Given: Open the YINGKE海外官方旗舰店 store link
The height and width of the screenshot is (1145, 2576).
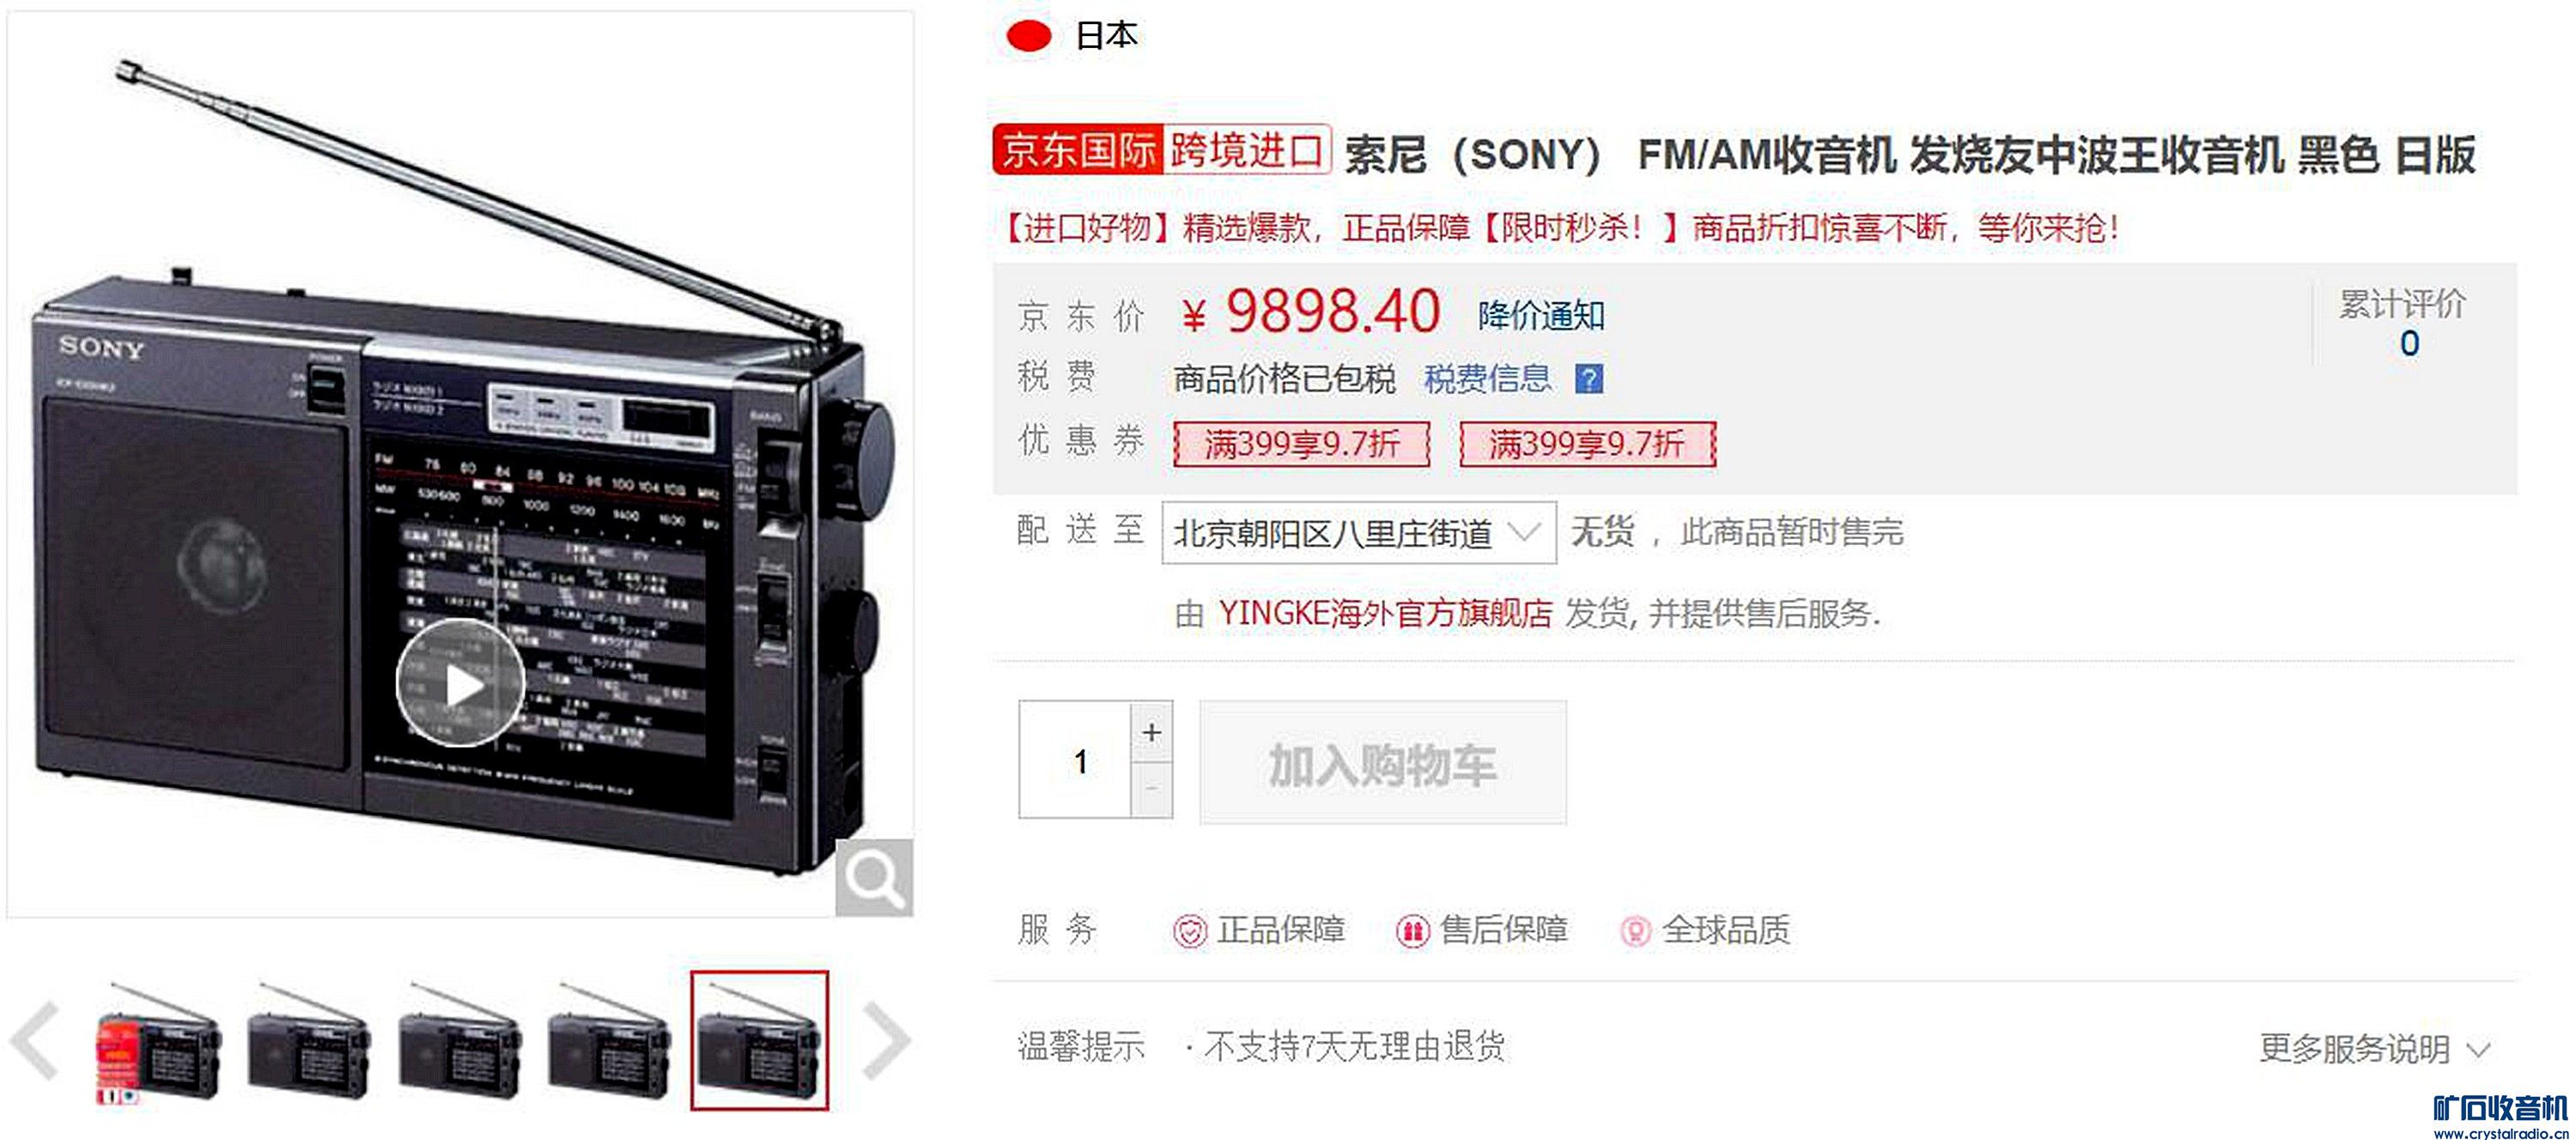Looking at the screenshot, I should tap(1385, 613).
